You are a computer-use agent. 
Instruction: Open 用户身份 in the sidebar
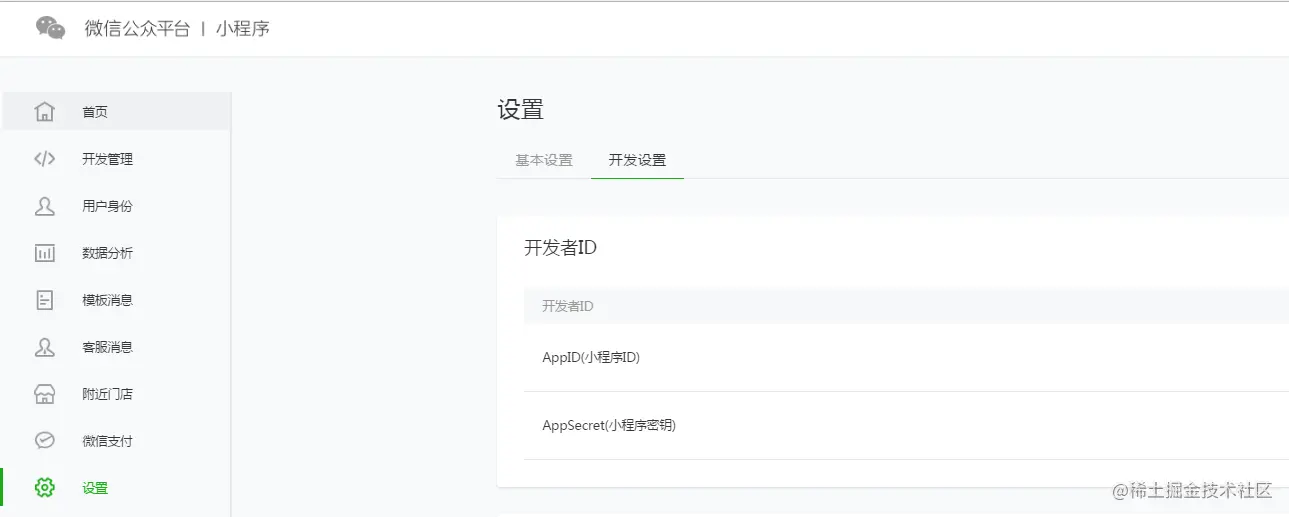click(116, 206)
